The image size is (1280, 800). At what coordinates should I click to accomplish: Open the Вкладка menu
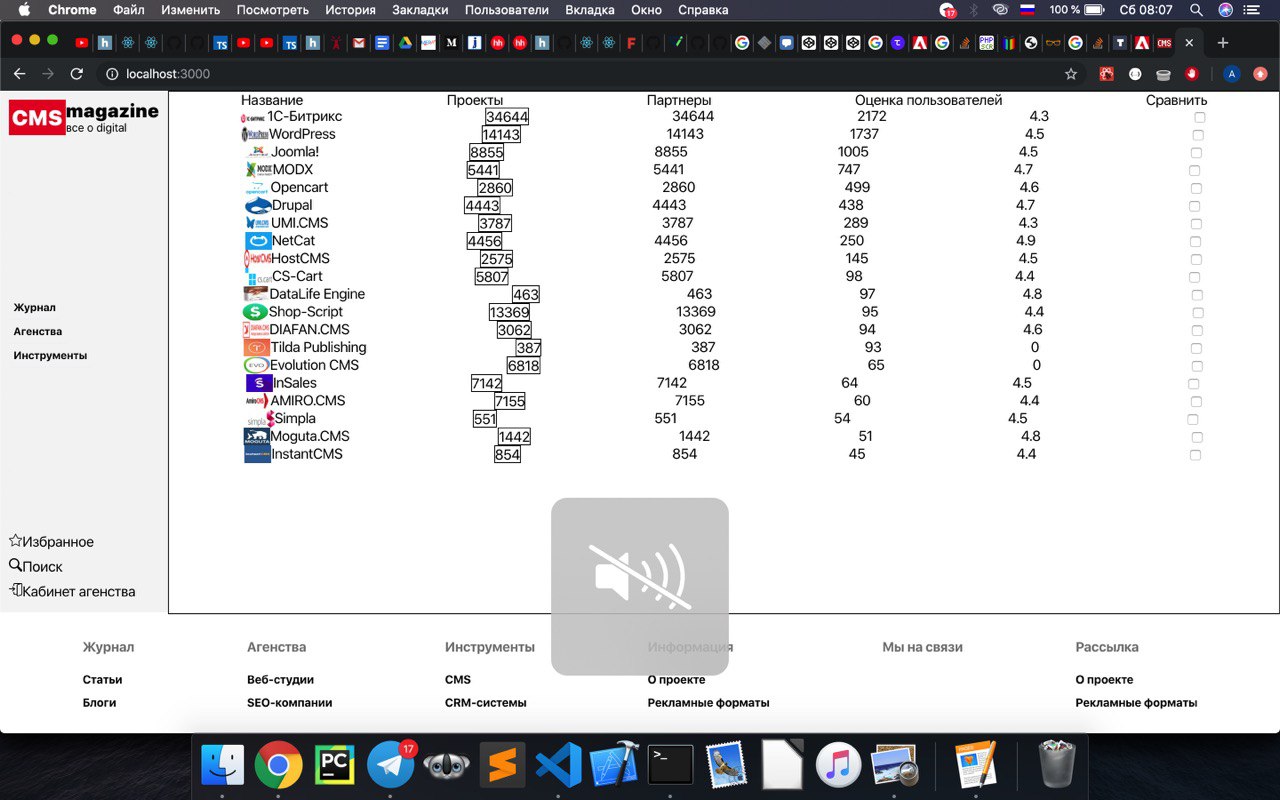coord(590,10)
